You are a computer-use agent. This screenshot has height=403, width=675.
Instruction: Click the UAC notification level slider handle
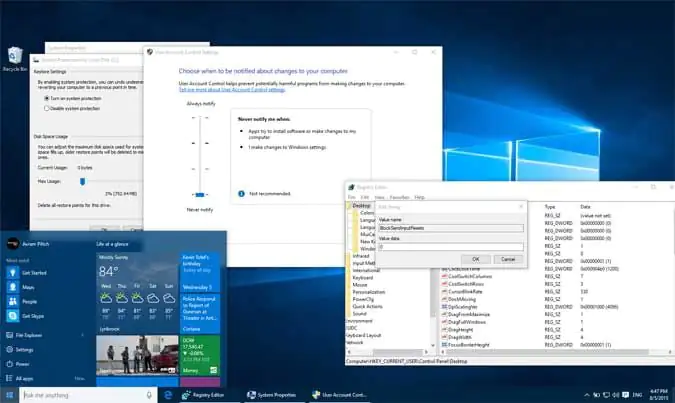(199, 195)
